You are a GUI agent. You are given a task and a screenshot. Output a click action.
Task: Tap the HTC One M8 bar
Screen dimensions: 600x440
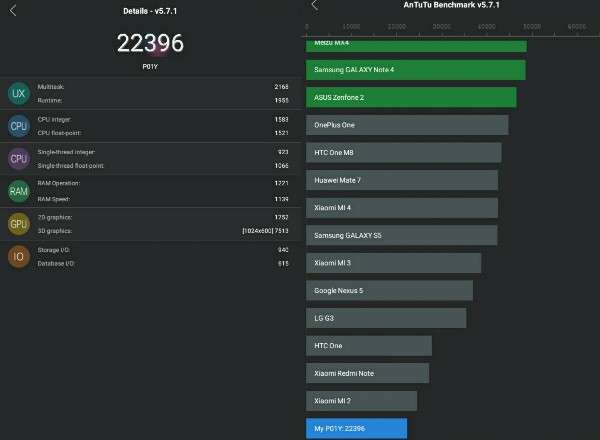(x=403, y=152)
